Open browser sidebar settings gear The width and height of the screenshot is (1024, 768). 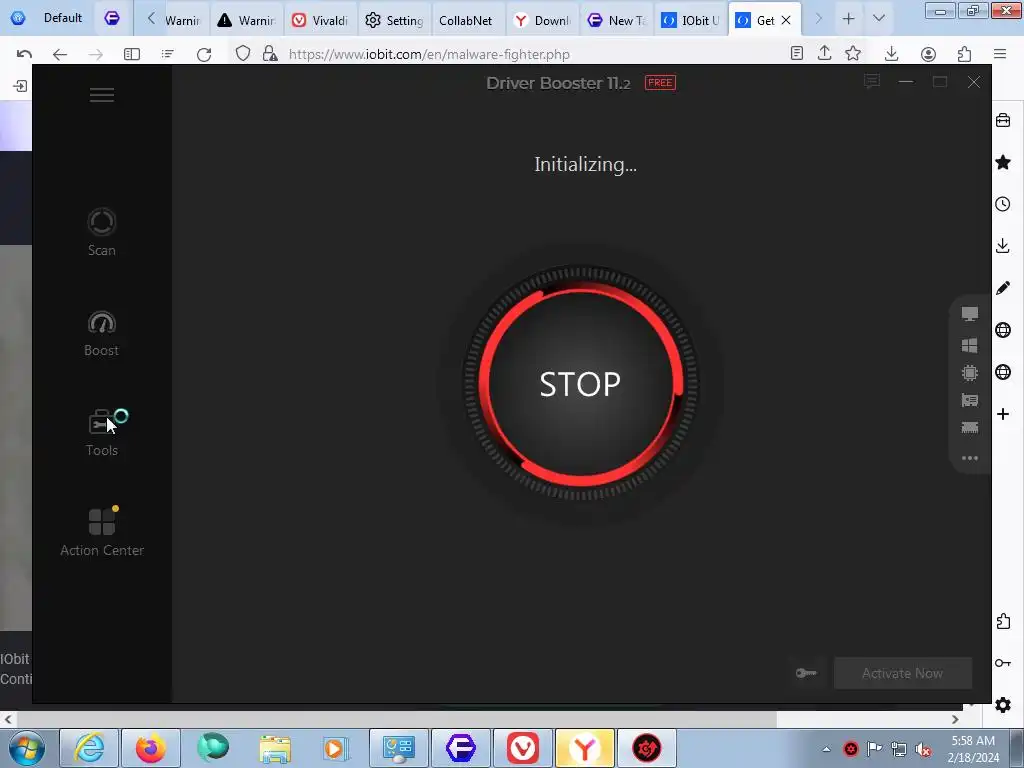pyautogui.click(x=1003, y=705)
